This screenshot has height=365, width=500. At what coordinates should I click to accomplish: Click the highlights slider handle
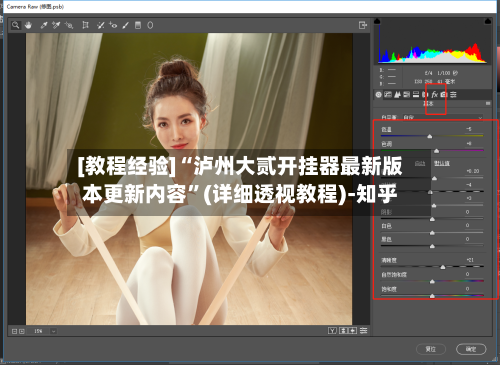pos(434,206)
